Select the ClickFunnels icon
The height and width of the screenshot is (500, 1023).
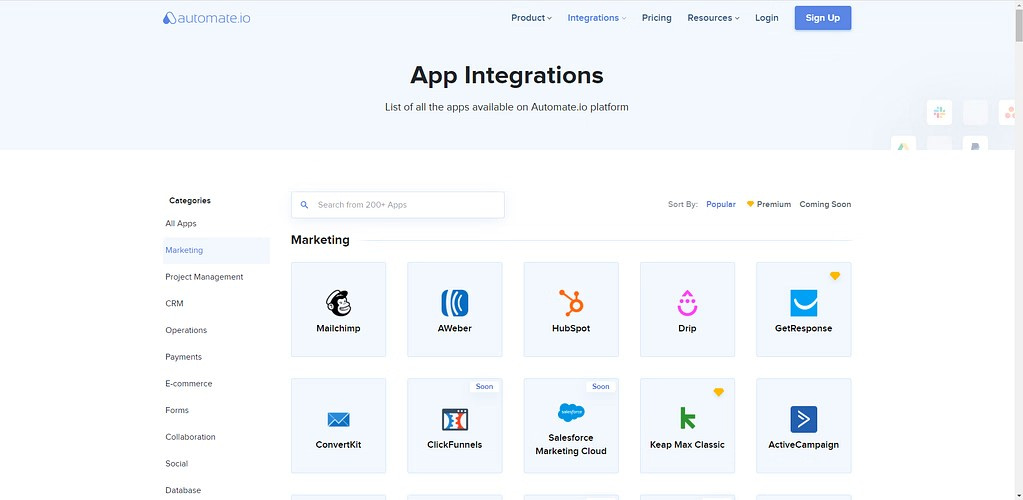tap(454, 419)
